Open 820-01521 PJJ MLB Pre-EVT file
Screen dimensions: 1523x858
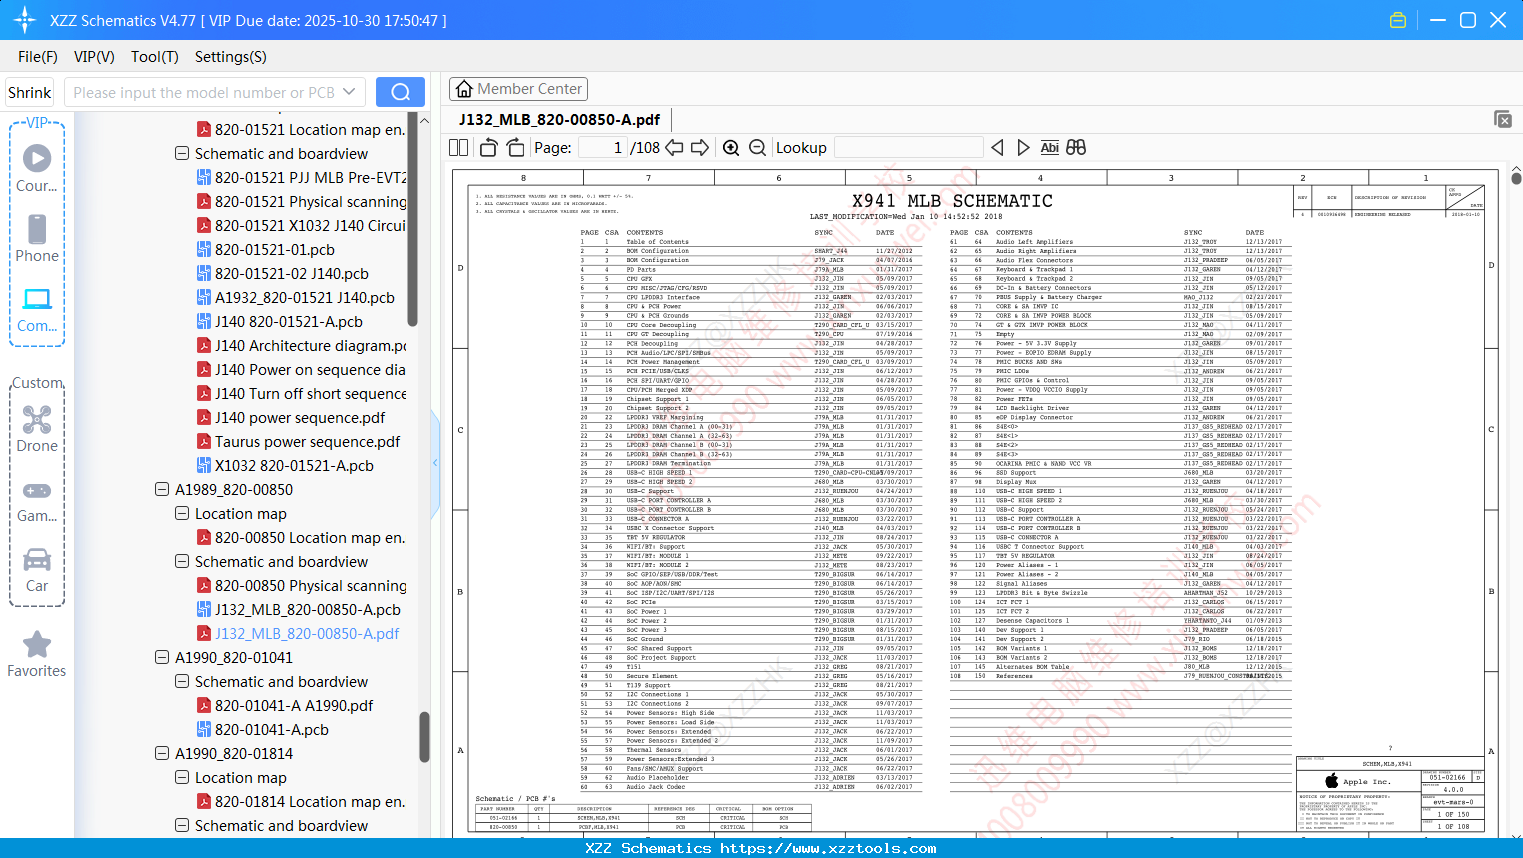pyautogui.click(x=301, y=178)
